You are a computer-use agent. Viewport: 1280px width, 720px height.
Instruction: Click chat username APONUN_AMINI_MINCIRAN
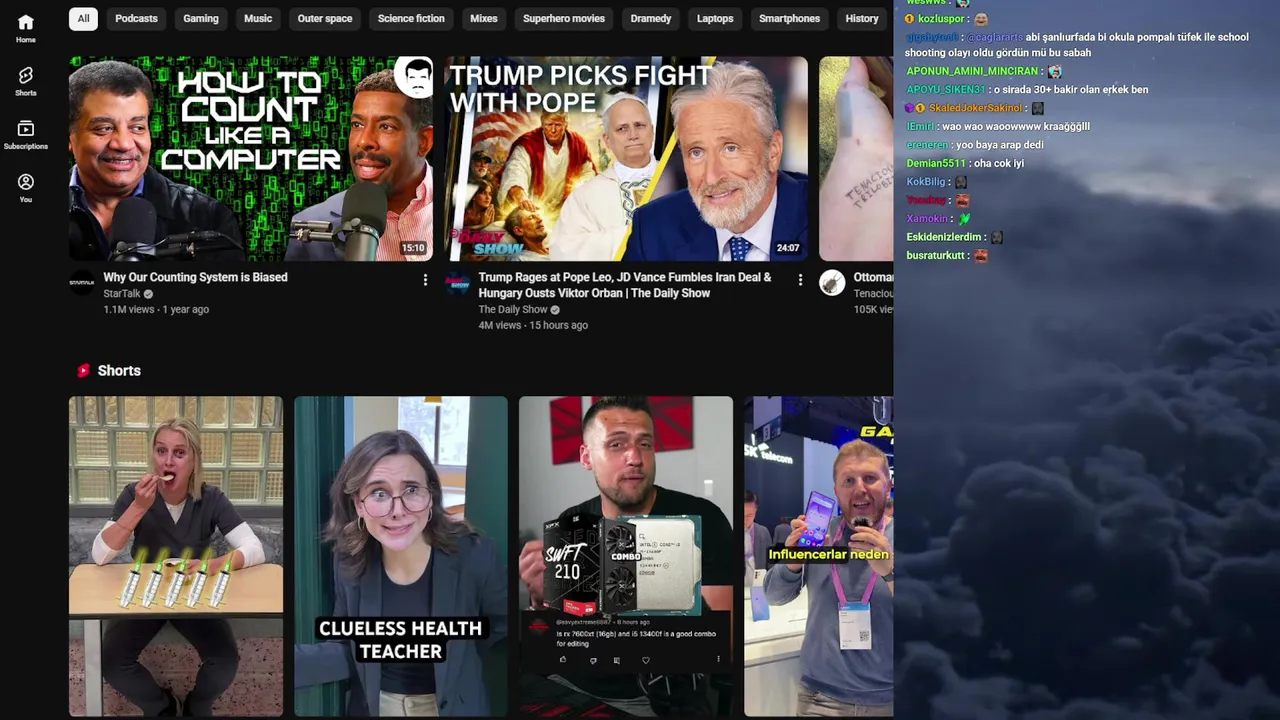point(972,71)
